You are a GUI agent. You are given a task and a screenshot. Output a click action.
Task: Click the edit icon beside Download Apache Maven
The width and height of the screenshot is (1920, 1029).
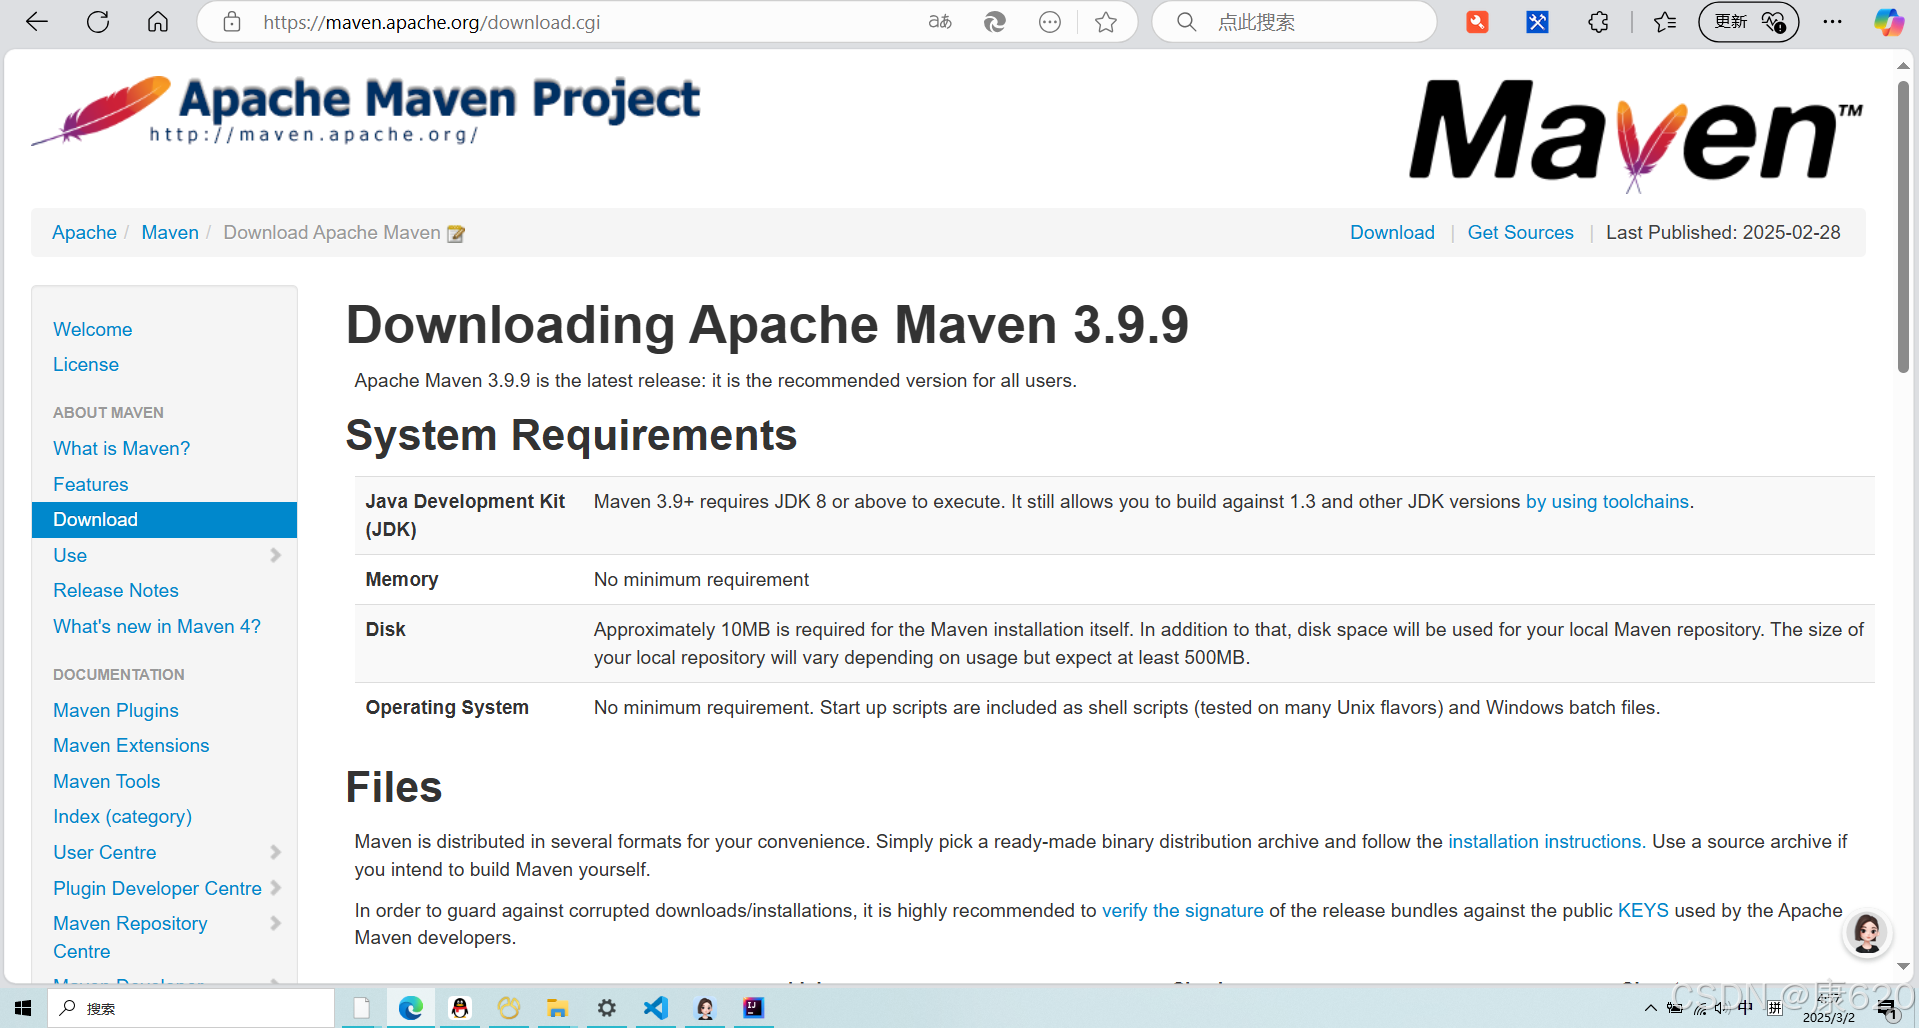coord(456,234)
